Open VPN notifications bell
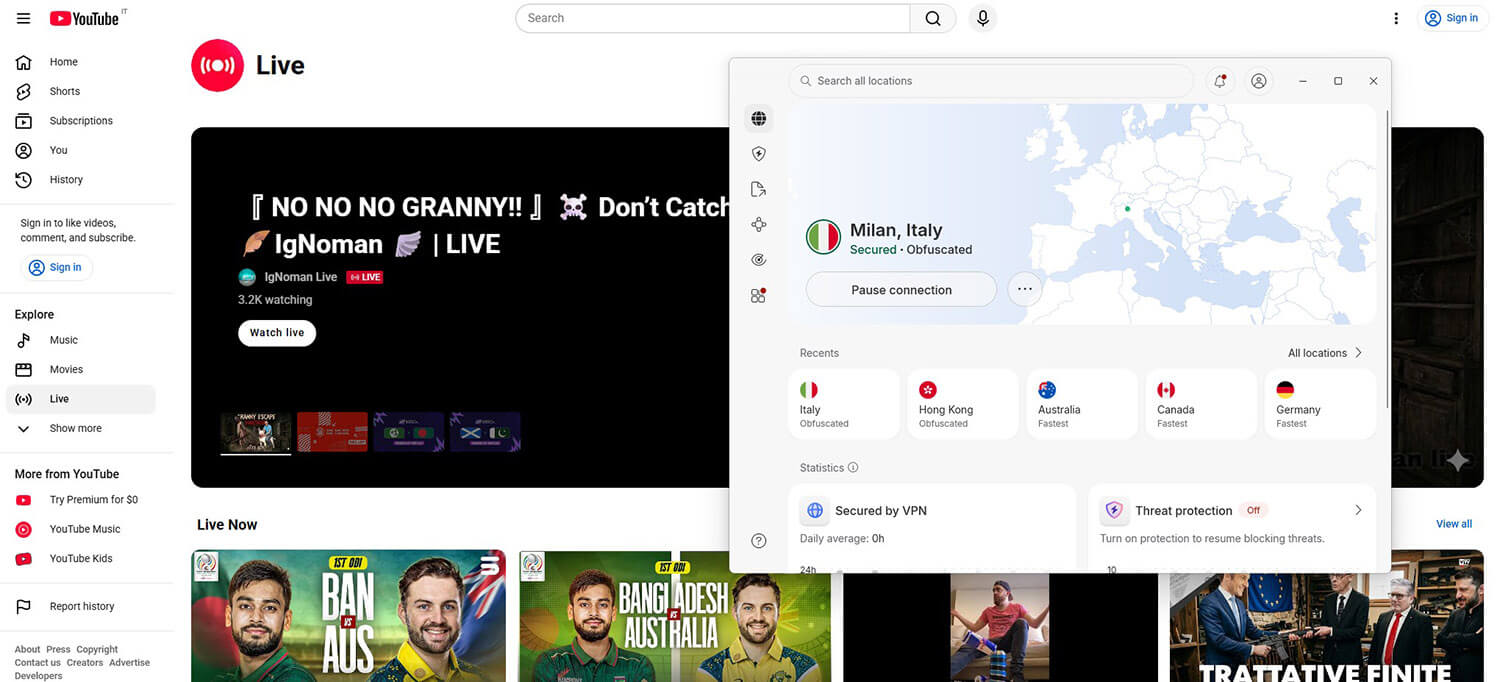Screen dimensions: 1500x682 click(1220, 81)
